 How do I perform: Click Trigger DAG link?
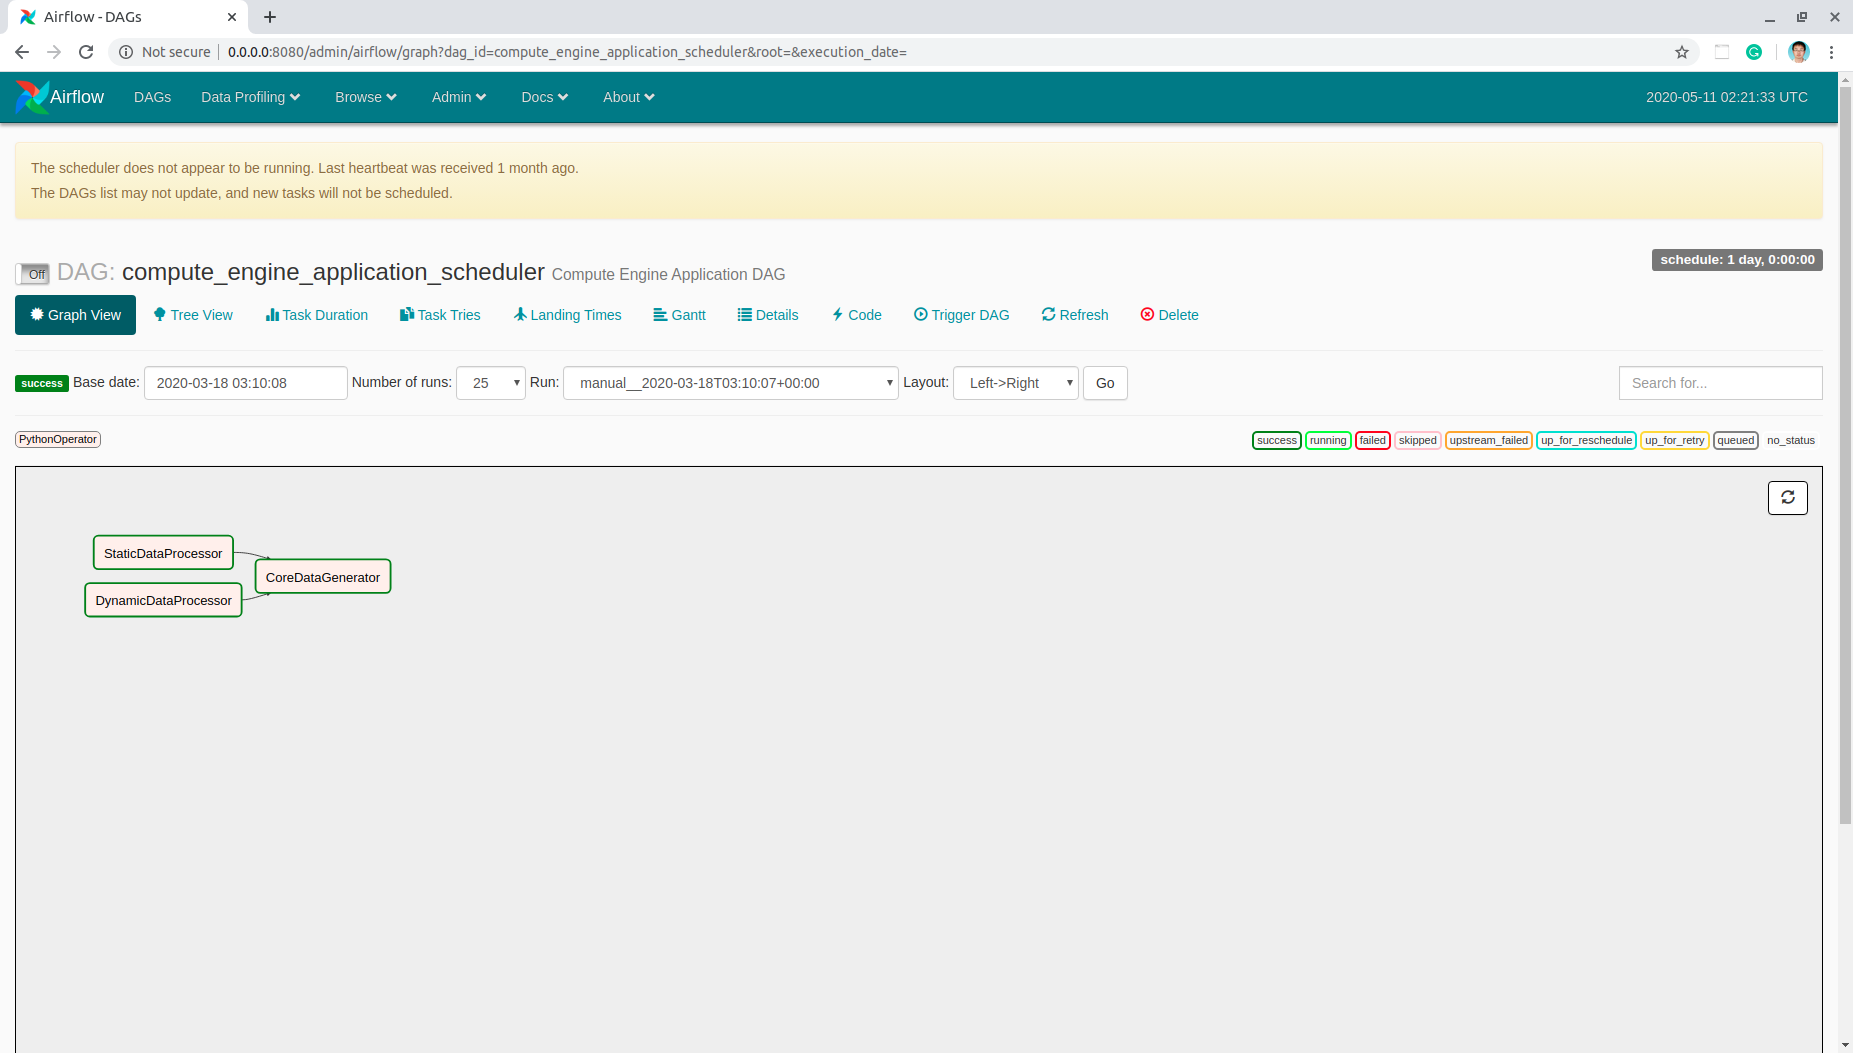(x=962, y=315)
